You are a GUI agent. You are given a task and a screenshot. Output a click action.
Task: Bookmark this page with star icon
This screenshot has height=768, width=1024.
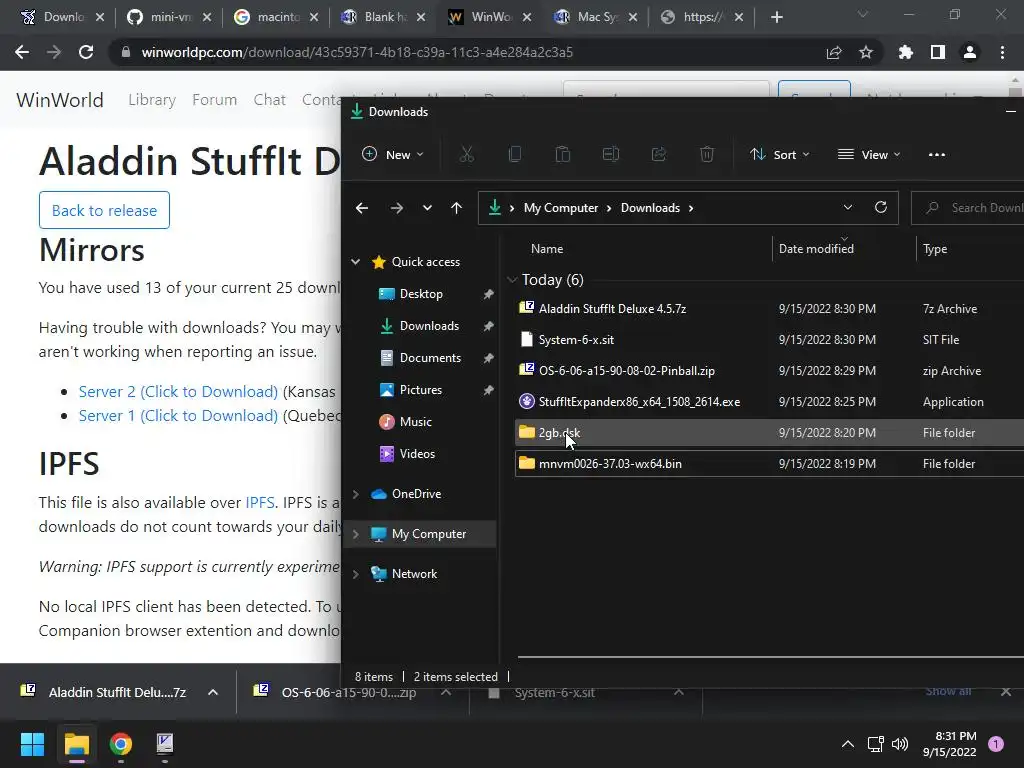click(866, 52)
